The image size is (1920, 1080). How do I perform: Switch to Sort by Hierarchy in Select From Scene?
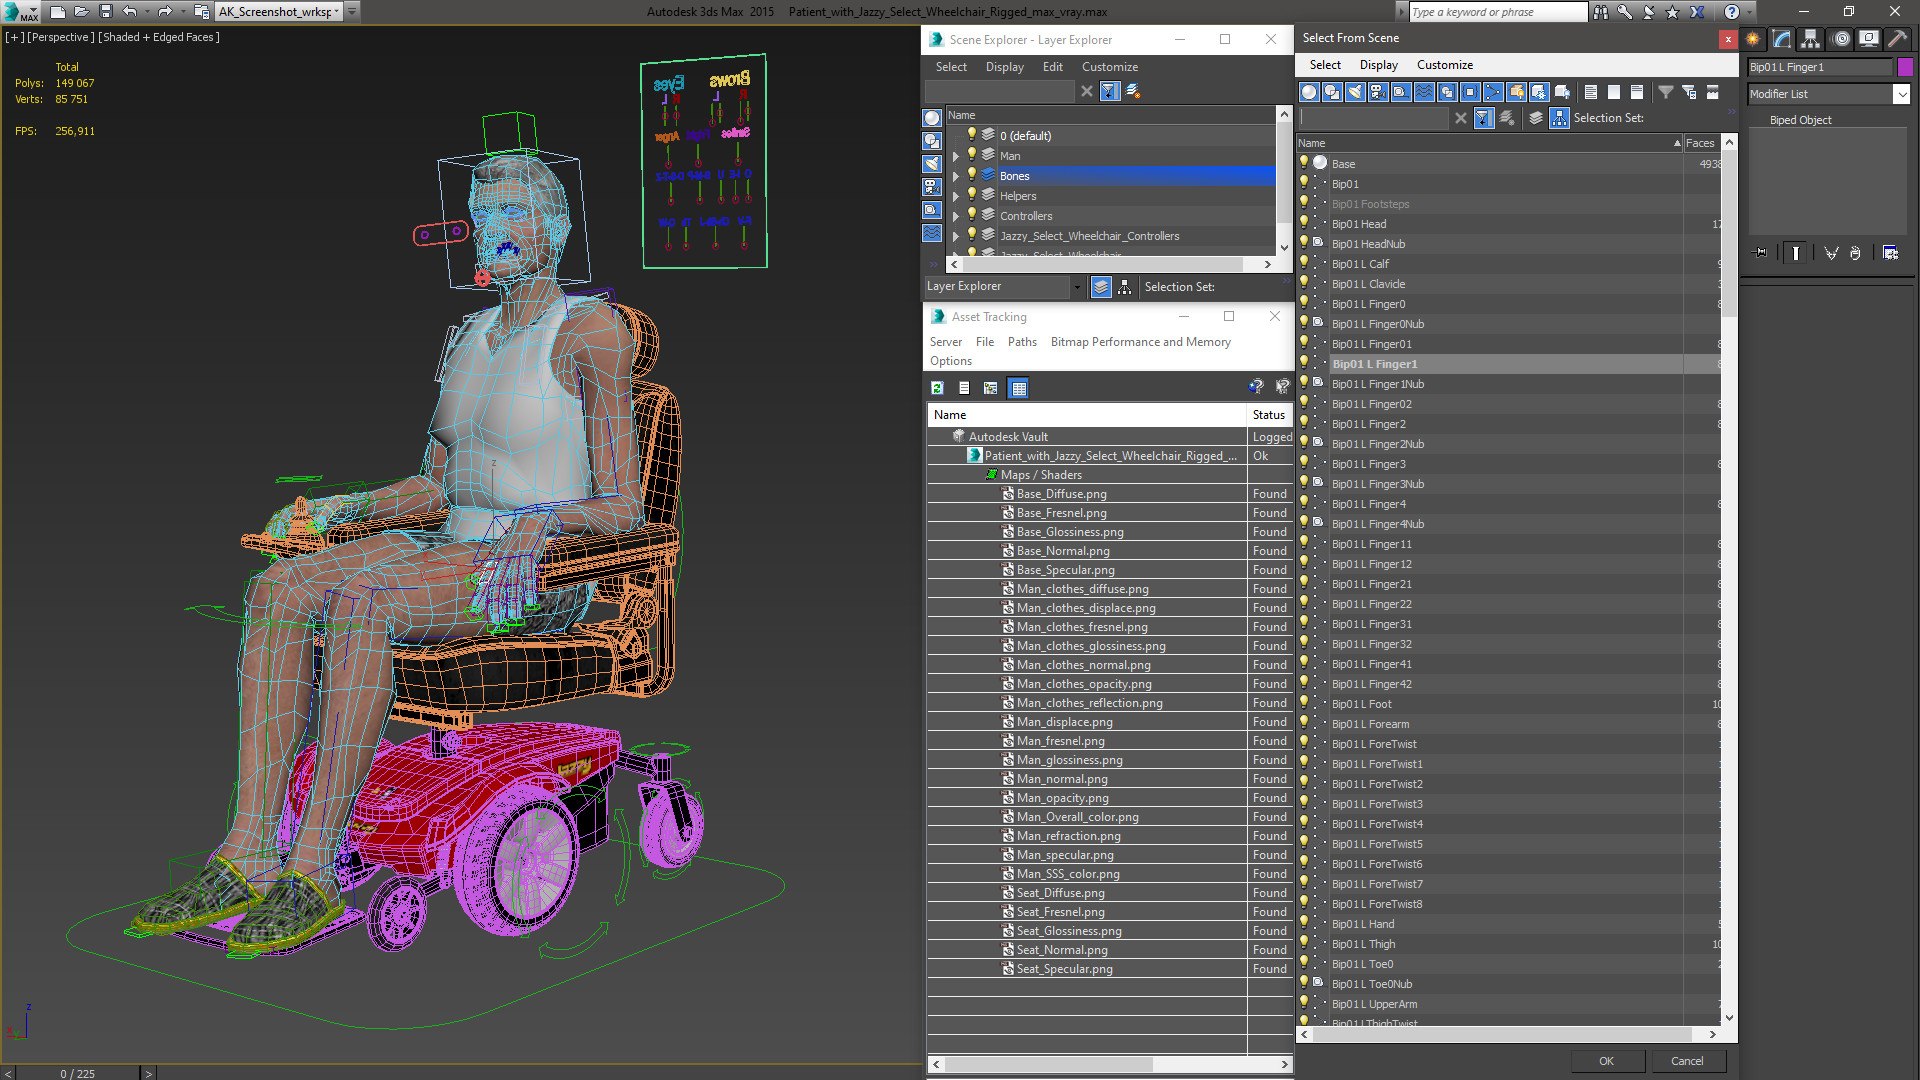click(1560, 118)
